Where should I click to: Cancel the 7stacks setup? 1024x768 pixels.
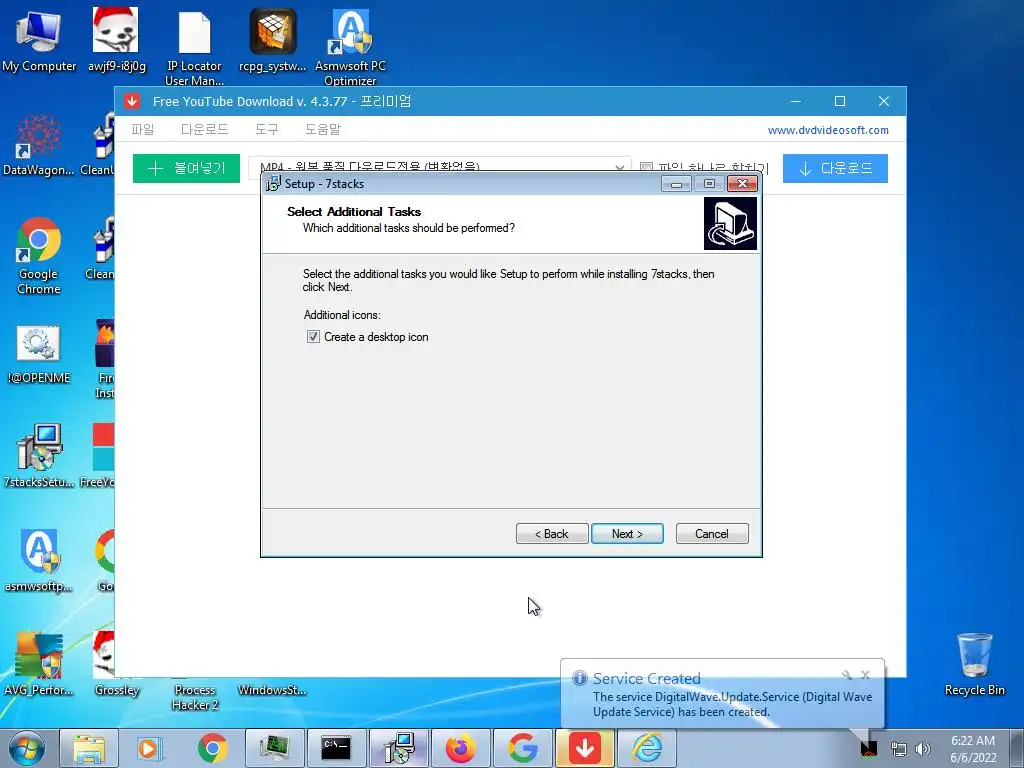click(712, 534)
